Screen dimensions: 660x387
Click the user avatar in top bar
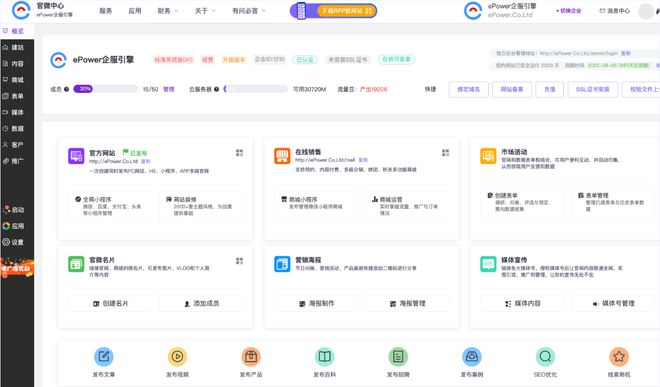[x=646, y=11]
